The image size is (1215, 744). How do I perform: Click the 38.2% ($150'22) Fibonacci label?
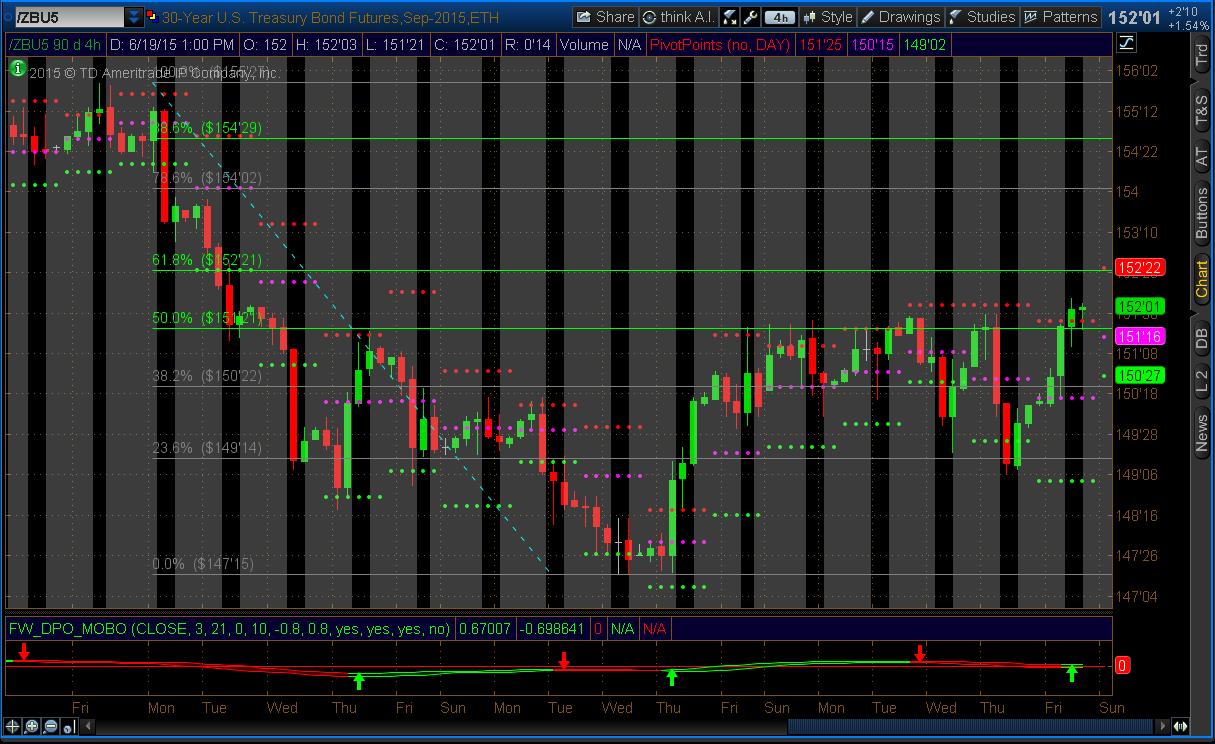coord(207,375)
